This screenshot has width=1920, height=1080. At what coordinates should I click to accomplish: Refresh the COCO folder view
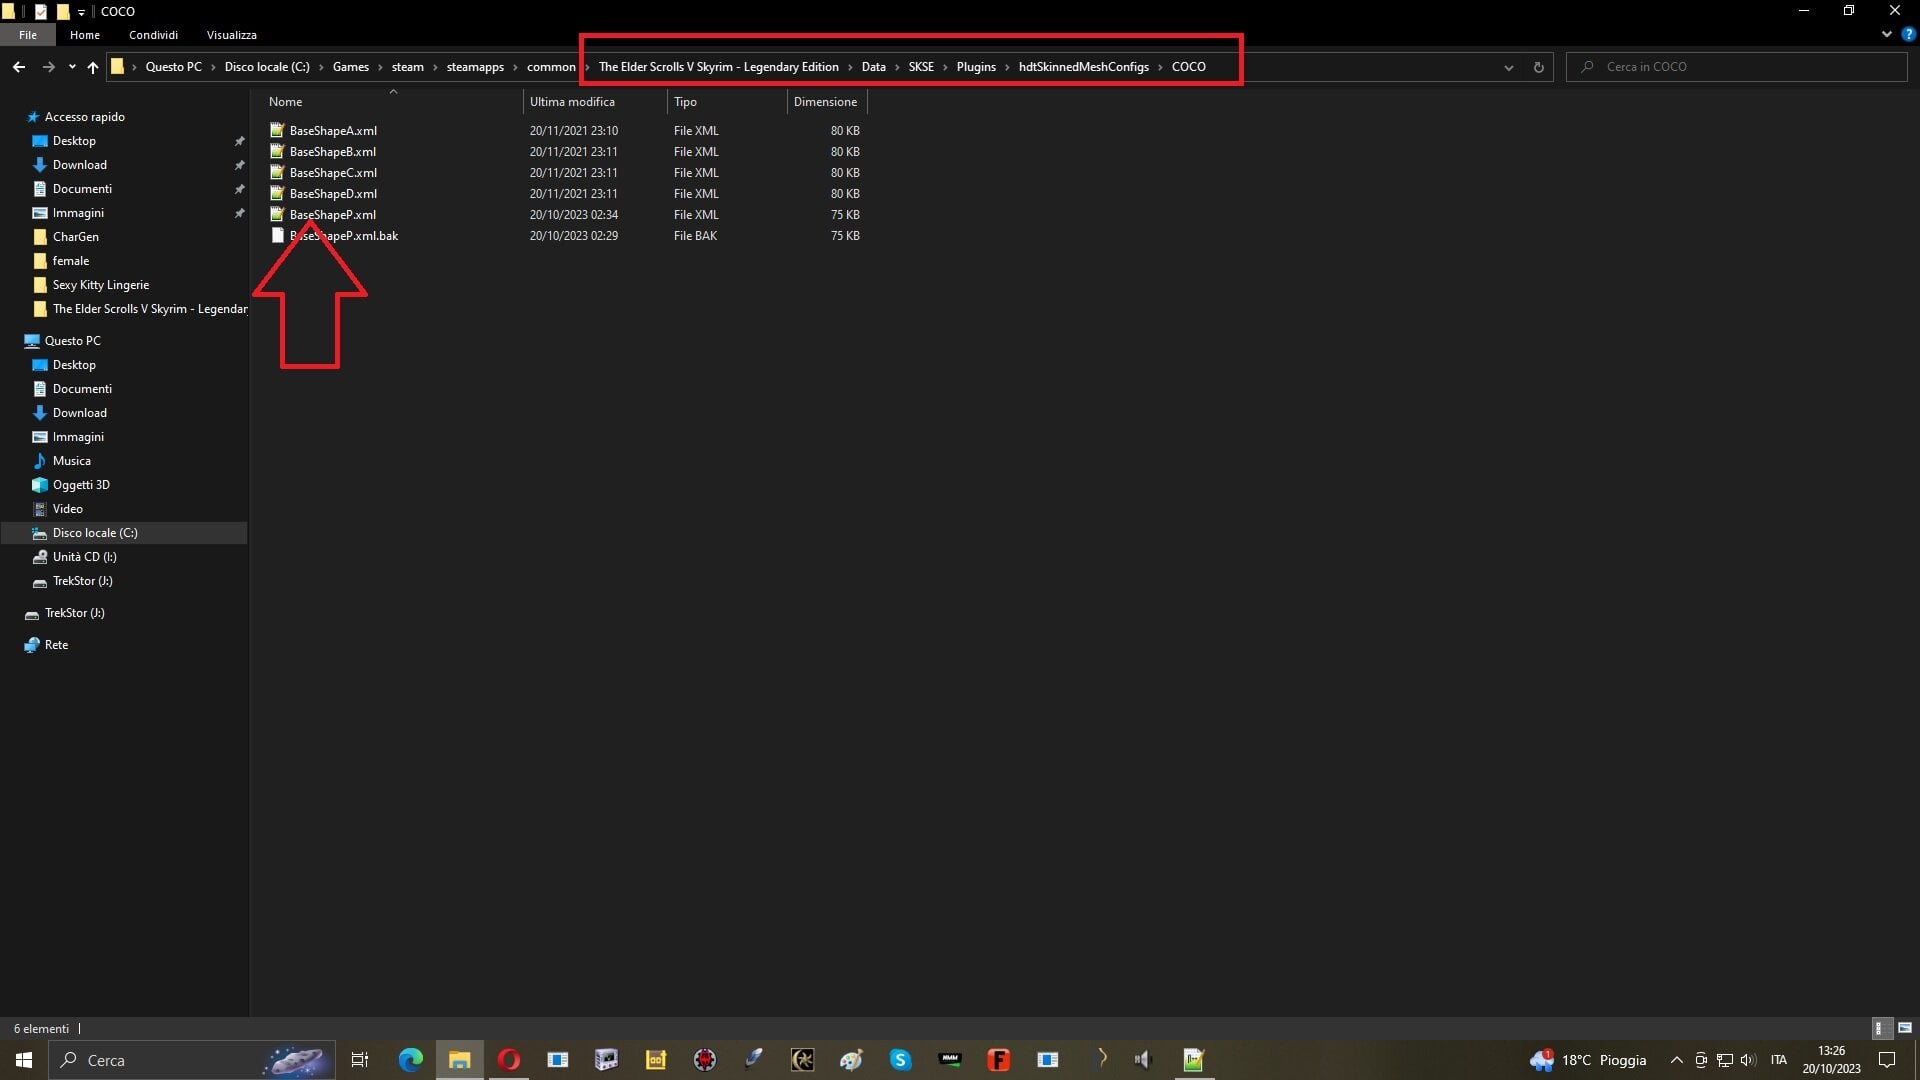click(1538, 67)
